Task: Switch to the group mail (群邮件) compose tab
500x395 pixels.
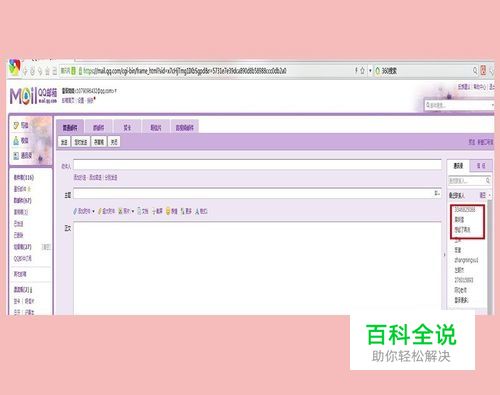Action: tap(98, 127)
